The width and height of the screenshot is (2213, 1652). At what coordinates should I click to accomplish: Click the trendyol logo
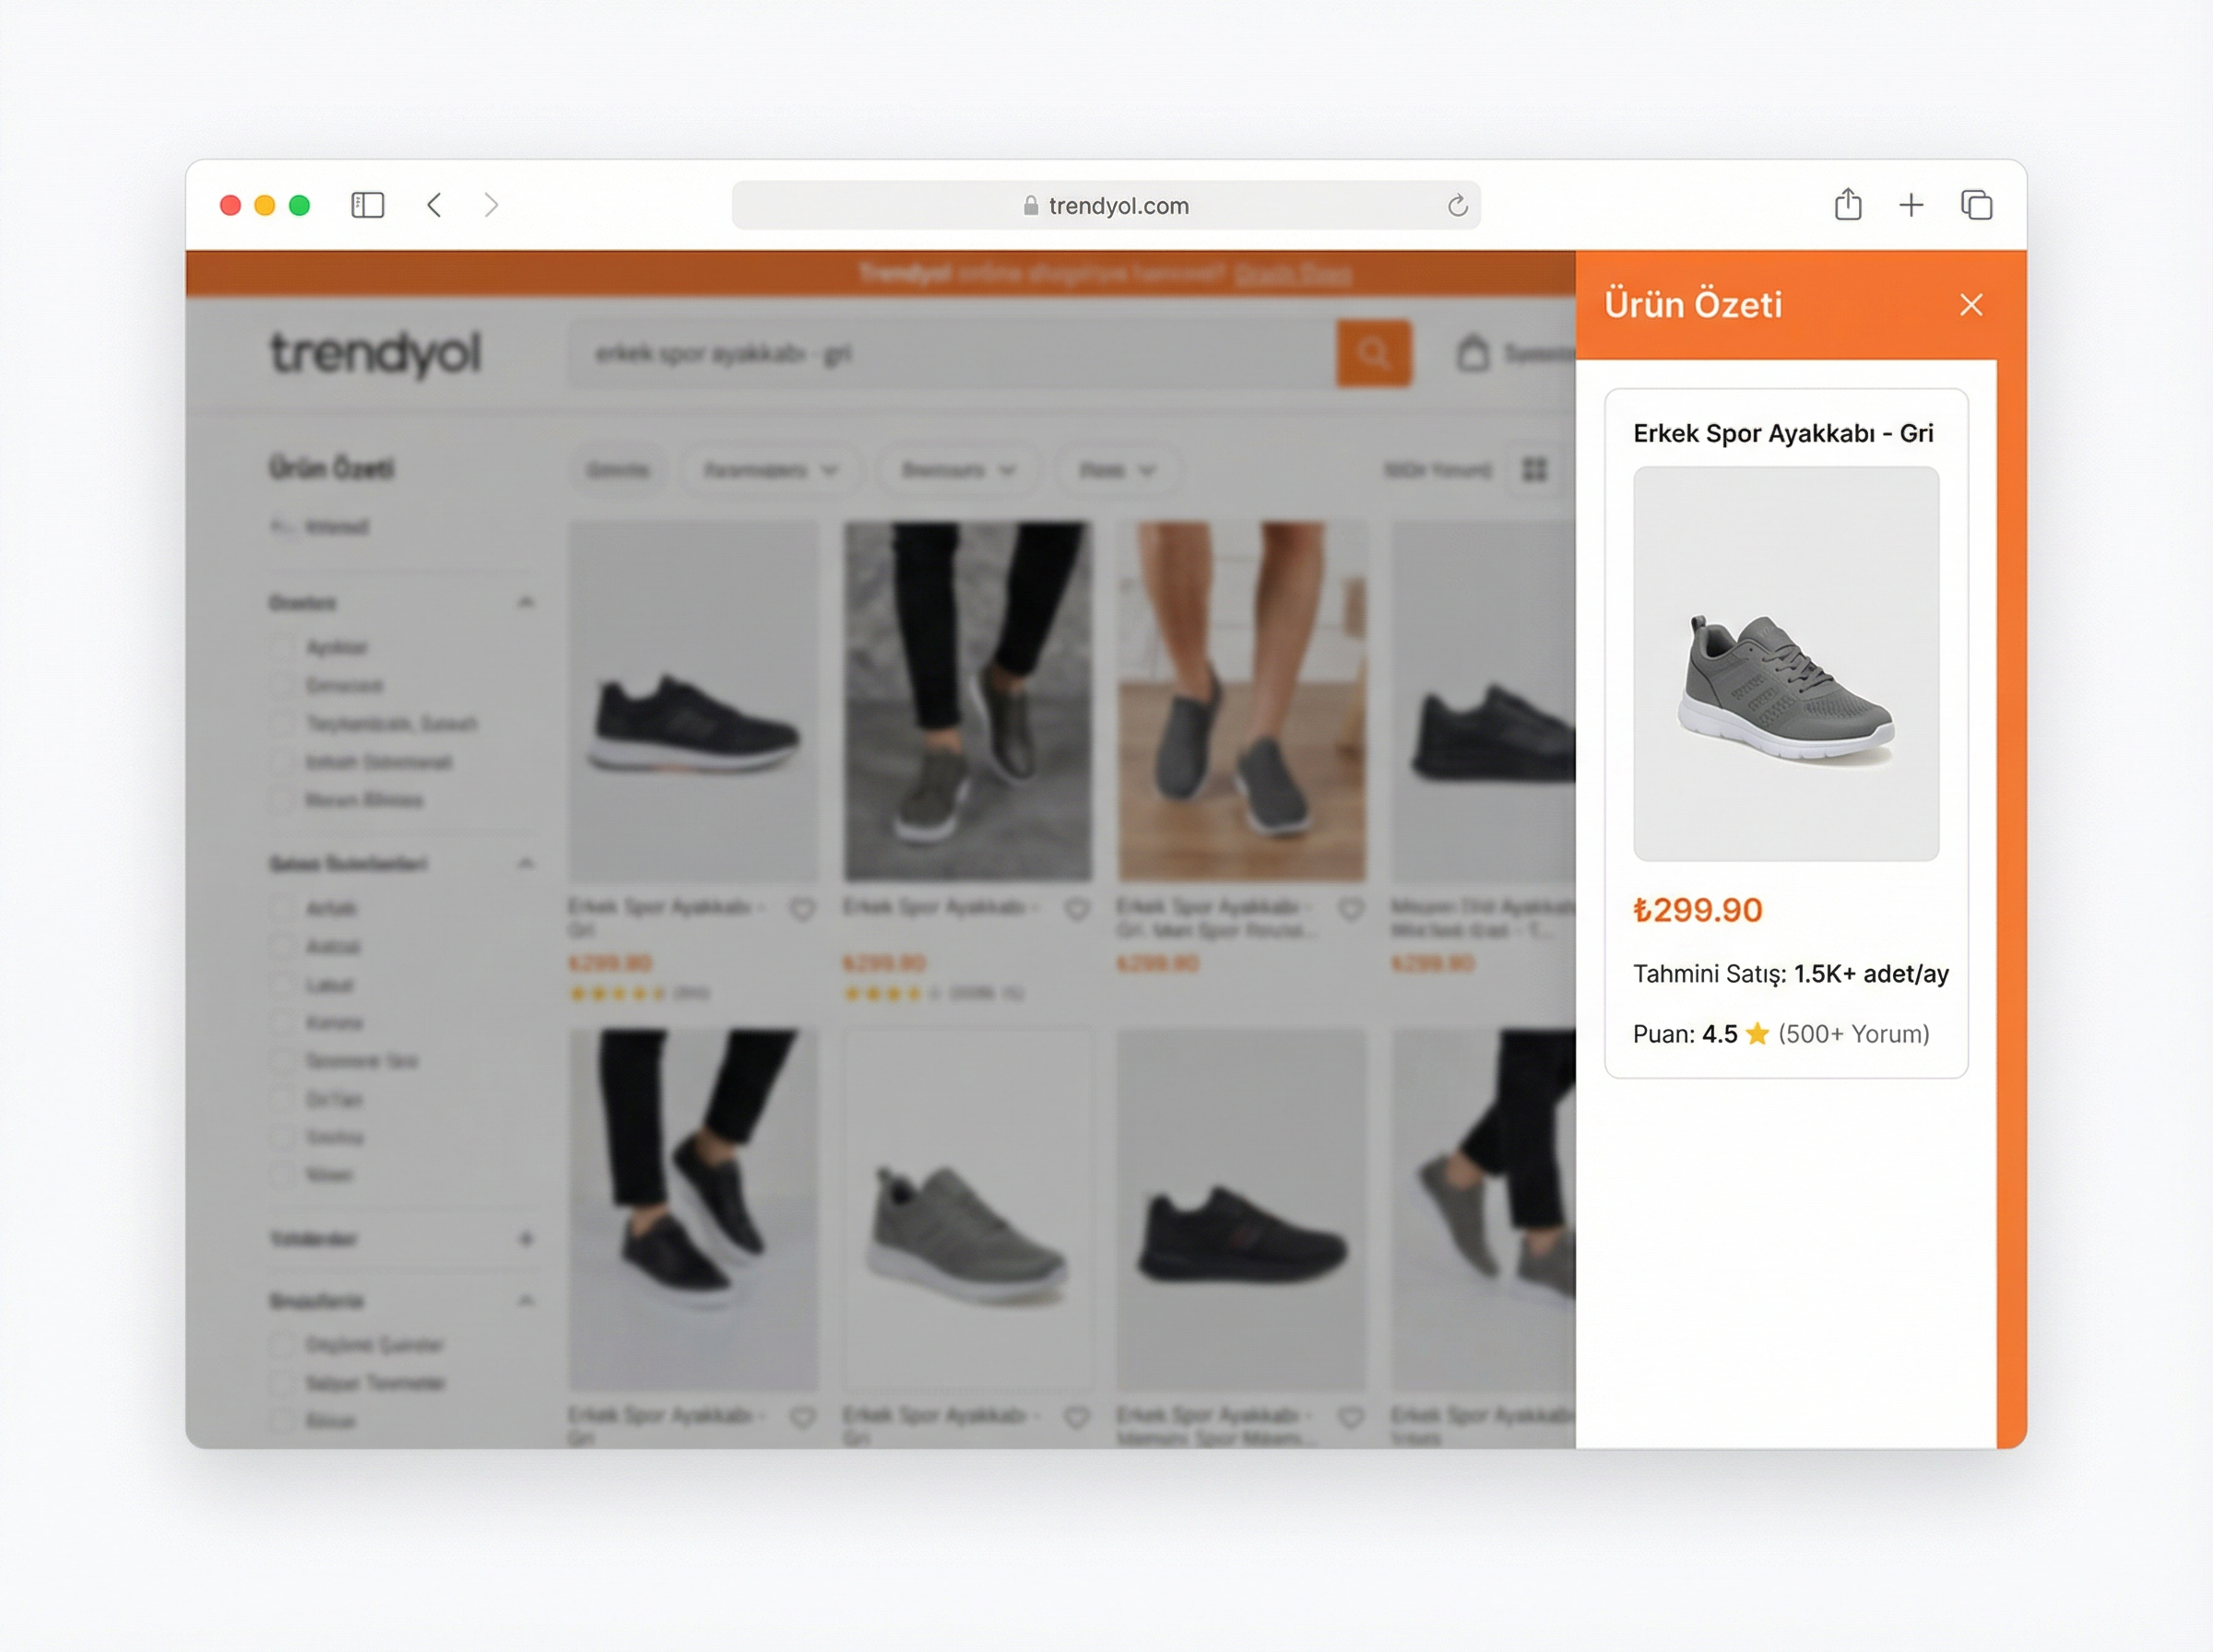[x=375, y=354]
